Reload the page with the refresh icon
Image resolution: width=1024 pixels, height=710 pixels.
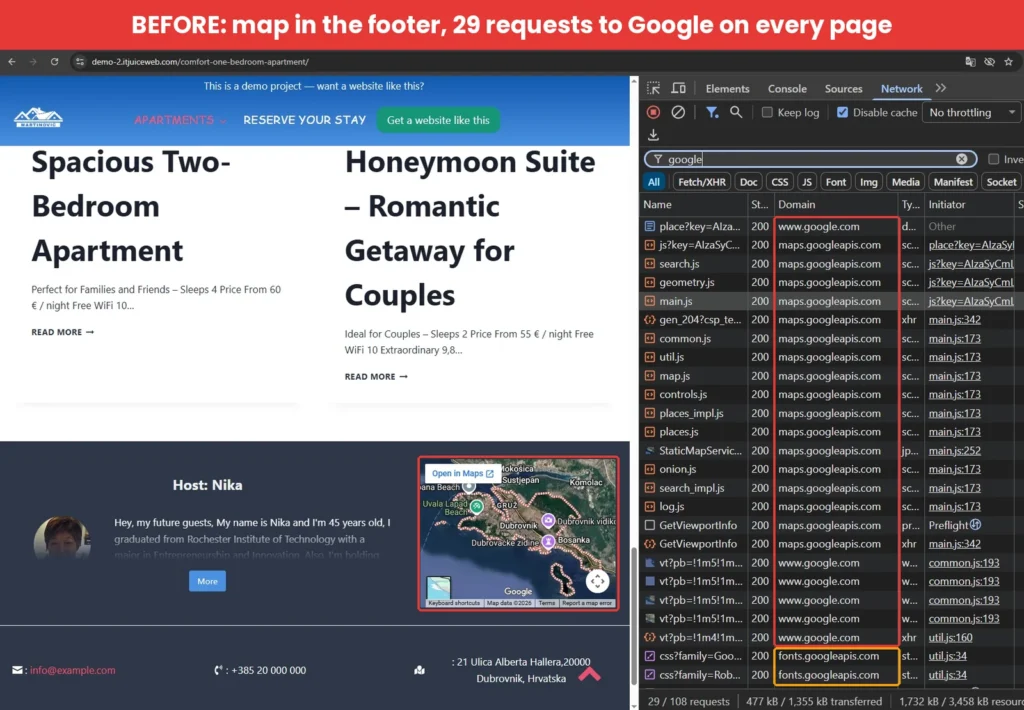(x=54, y=61)
